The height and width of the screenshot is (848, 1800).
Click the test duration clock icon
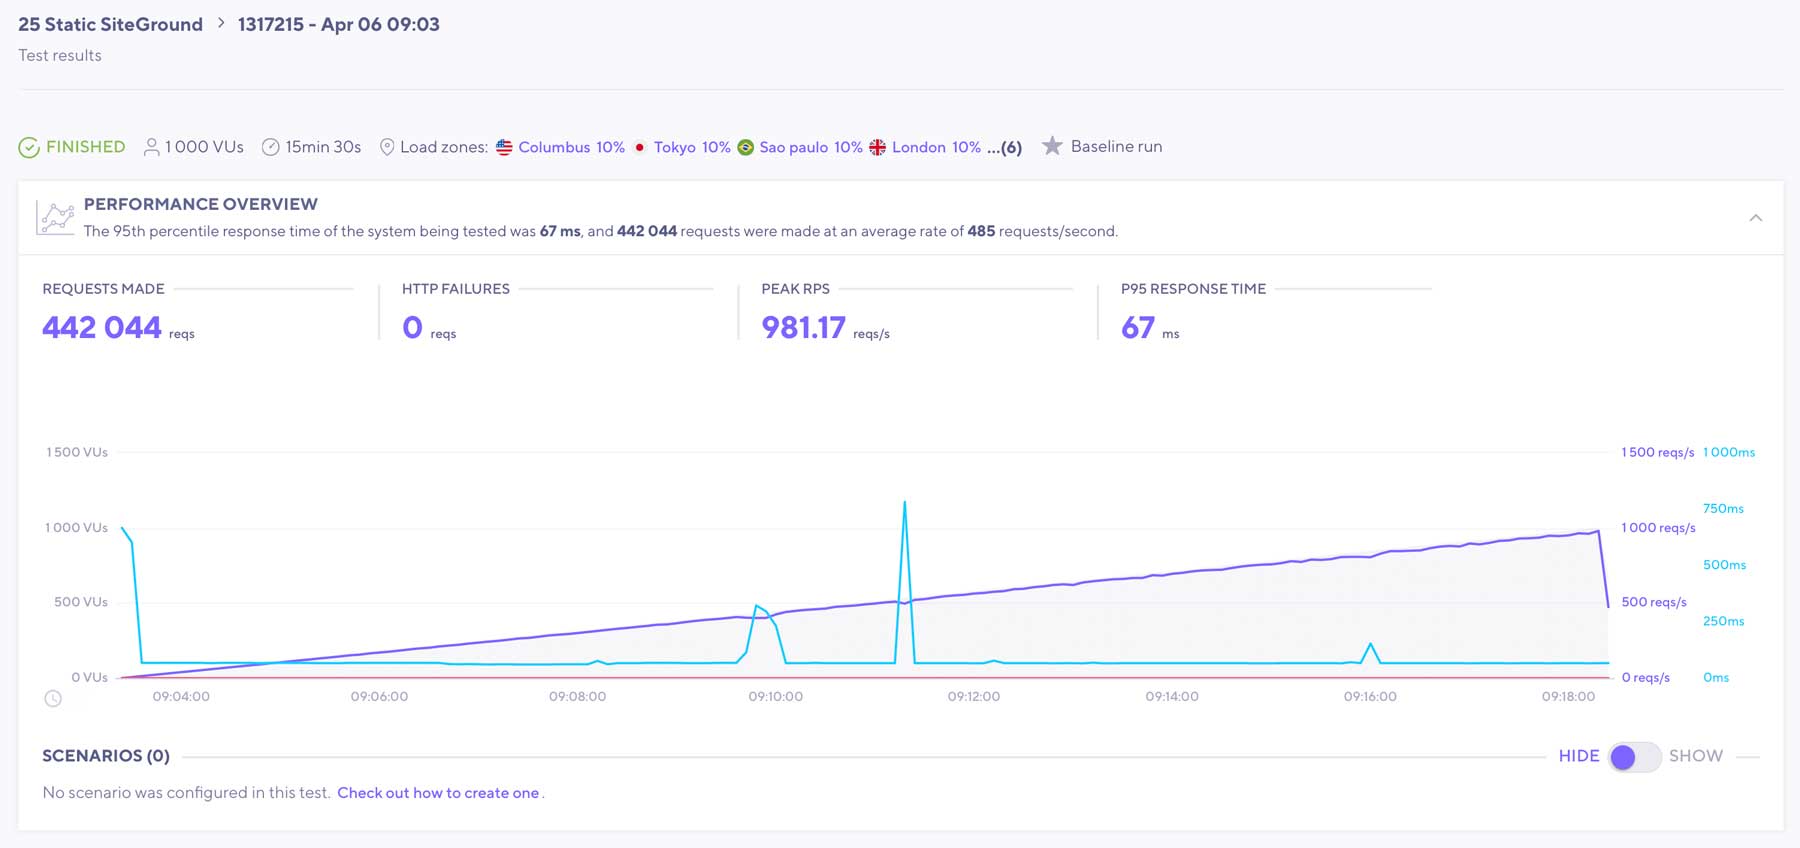pyautogui.click(x=270, y=147)
